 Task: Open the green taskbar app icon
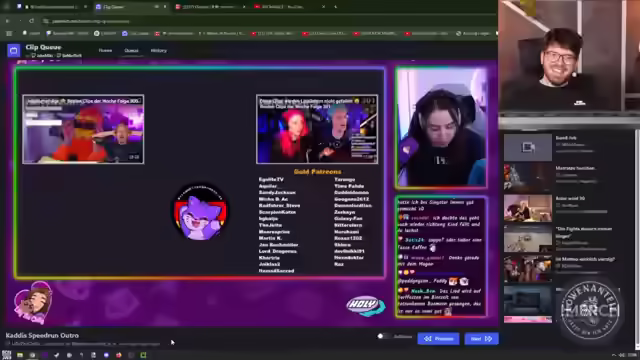point(143,355)
